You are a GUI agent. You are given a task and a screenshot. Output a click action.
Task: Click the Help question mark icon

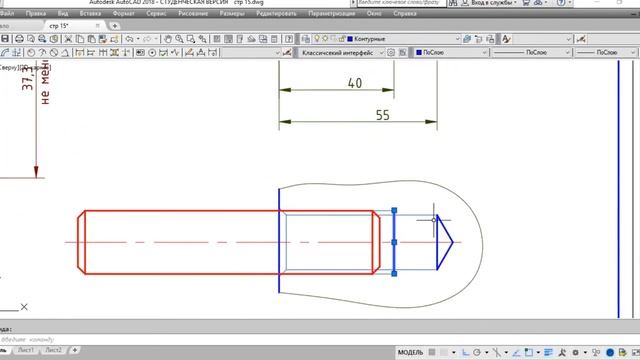point(289,39)
